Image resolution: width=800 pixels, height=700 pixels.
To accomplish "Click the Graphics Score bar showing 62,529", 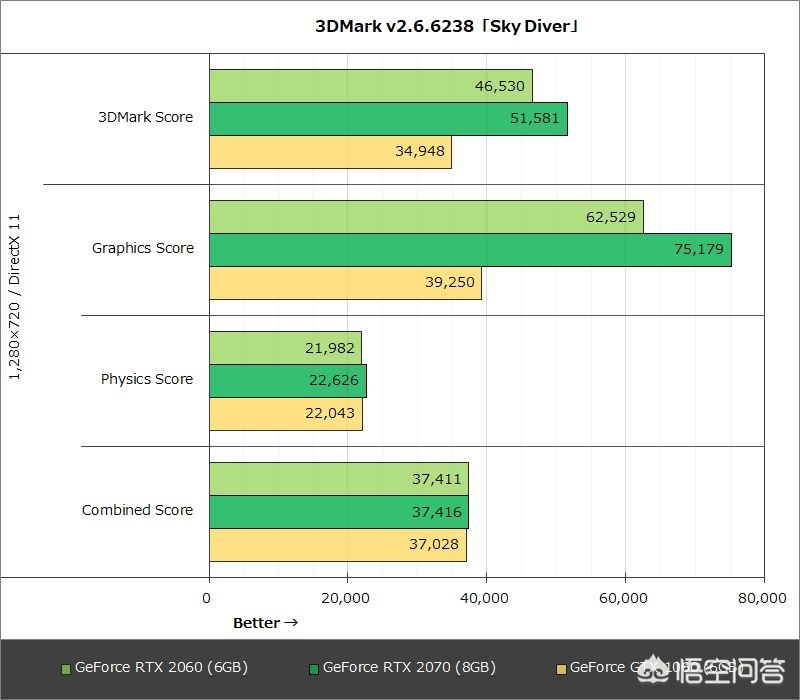I will pos(426,217).
